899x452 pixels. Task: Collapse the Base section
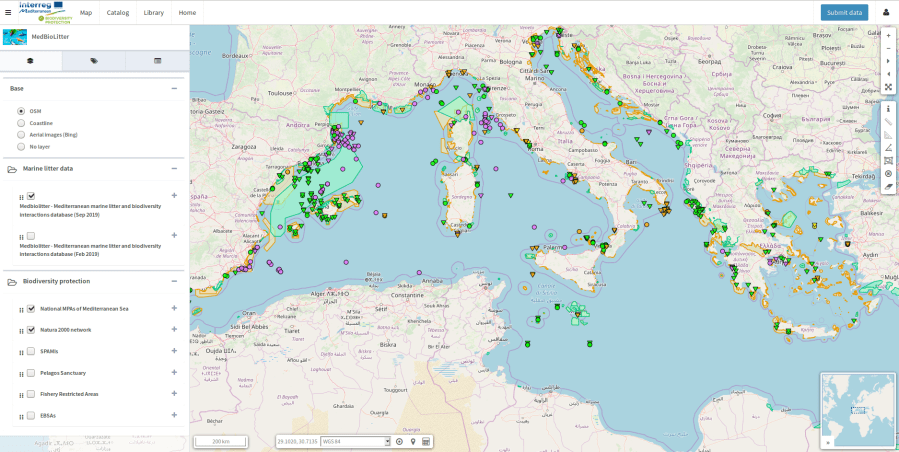(x=174, y=88)
